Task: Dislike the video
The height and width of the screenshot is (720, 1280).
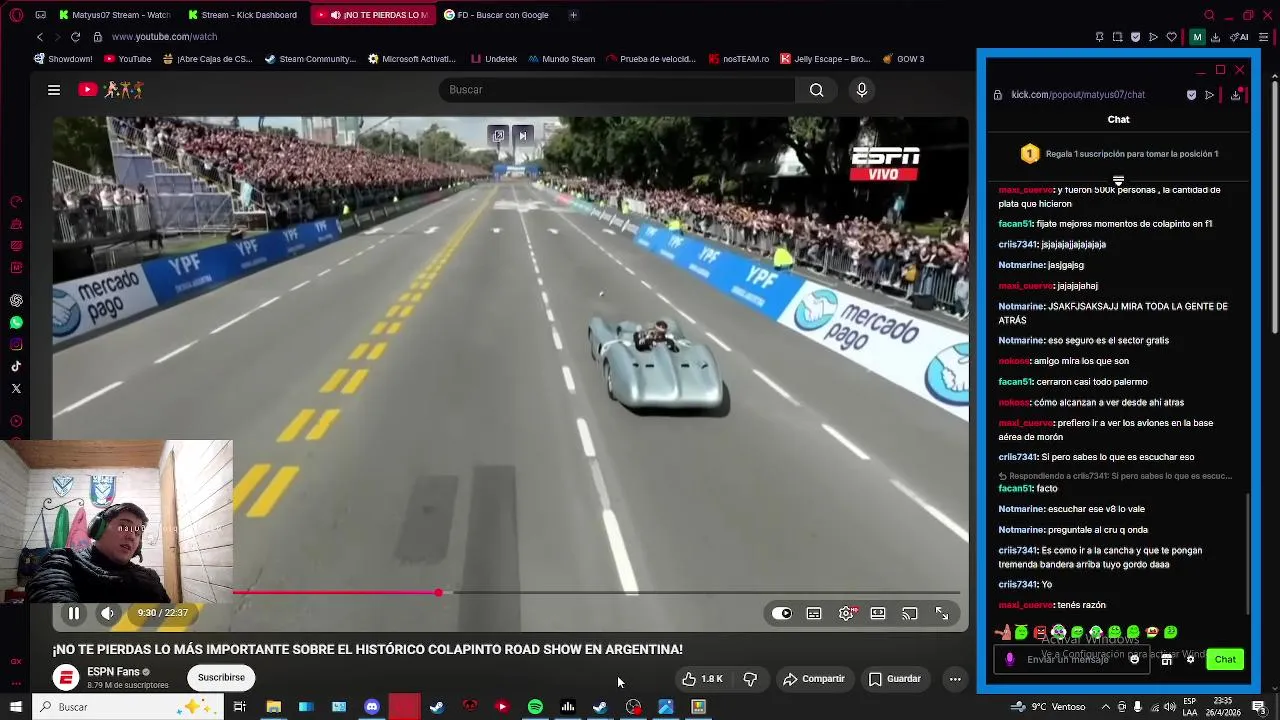Action: (x=750, y=679)
